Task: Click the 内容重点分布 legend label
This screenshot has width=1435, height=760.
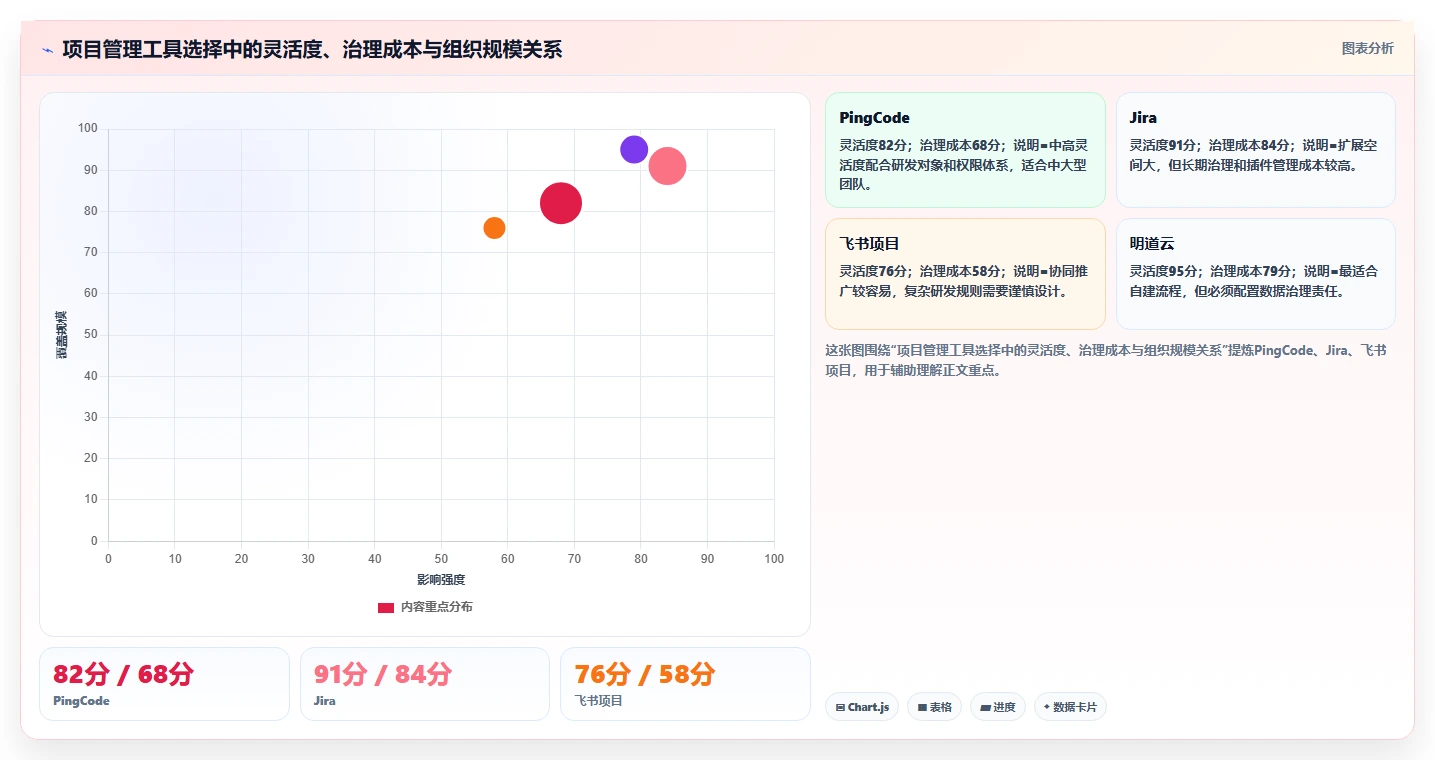Action: pyautogui.click(x=437, y=607)
